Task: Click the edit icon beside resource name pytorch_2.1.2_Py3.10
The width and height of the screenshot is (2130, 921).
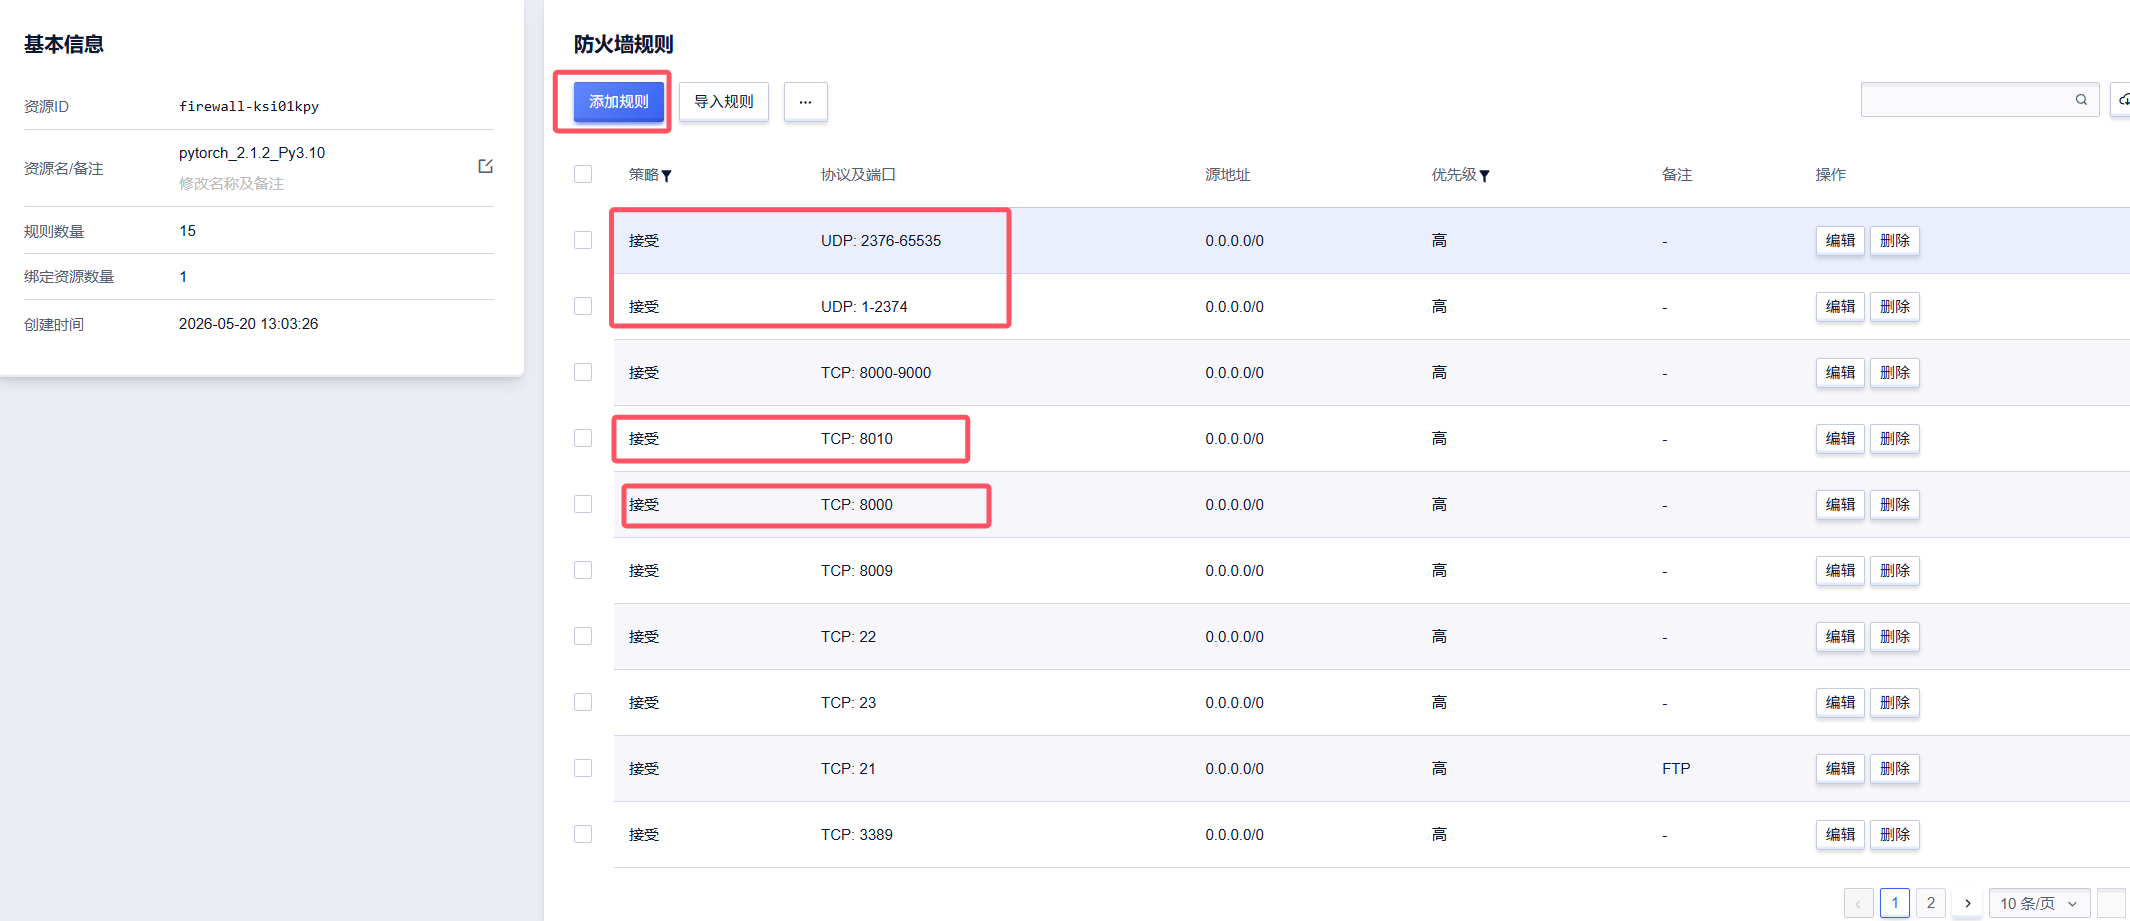Action: click(x=485, y=166)
